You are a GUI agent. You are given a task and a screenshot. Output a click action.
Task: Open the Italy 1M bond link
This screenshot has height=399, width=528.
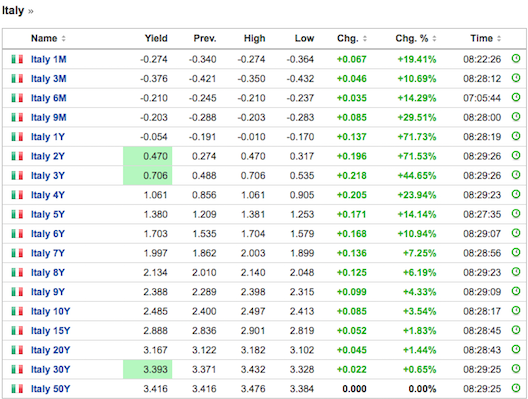[x=48, y=59]
